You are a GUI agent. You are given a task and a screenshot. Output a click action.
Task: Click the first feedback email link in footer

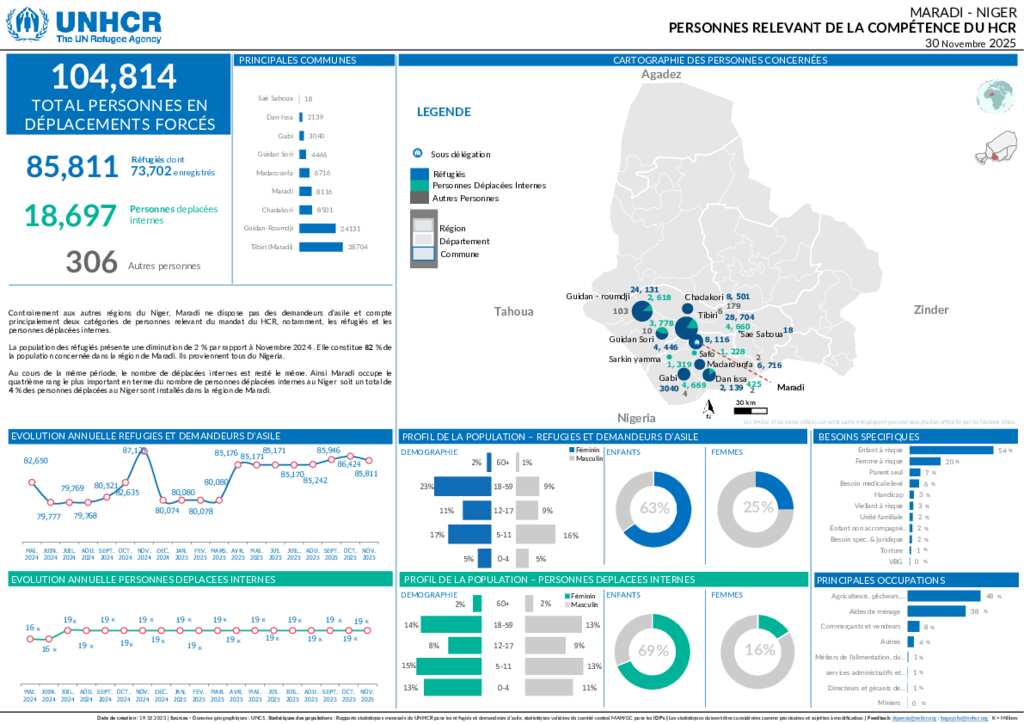tap(915, 718)
